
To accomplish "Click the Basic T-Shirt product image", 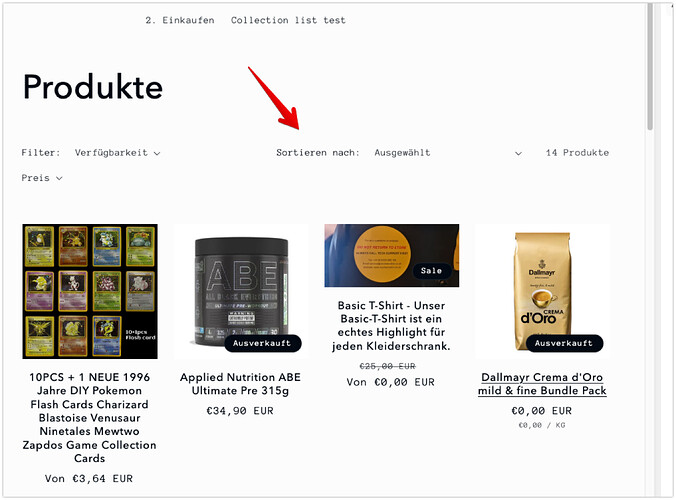I will 391,255.
